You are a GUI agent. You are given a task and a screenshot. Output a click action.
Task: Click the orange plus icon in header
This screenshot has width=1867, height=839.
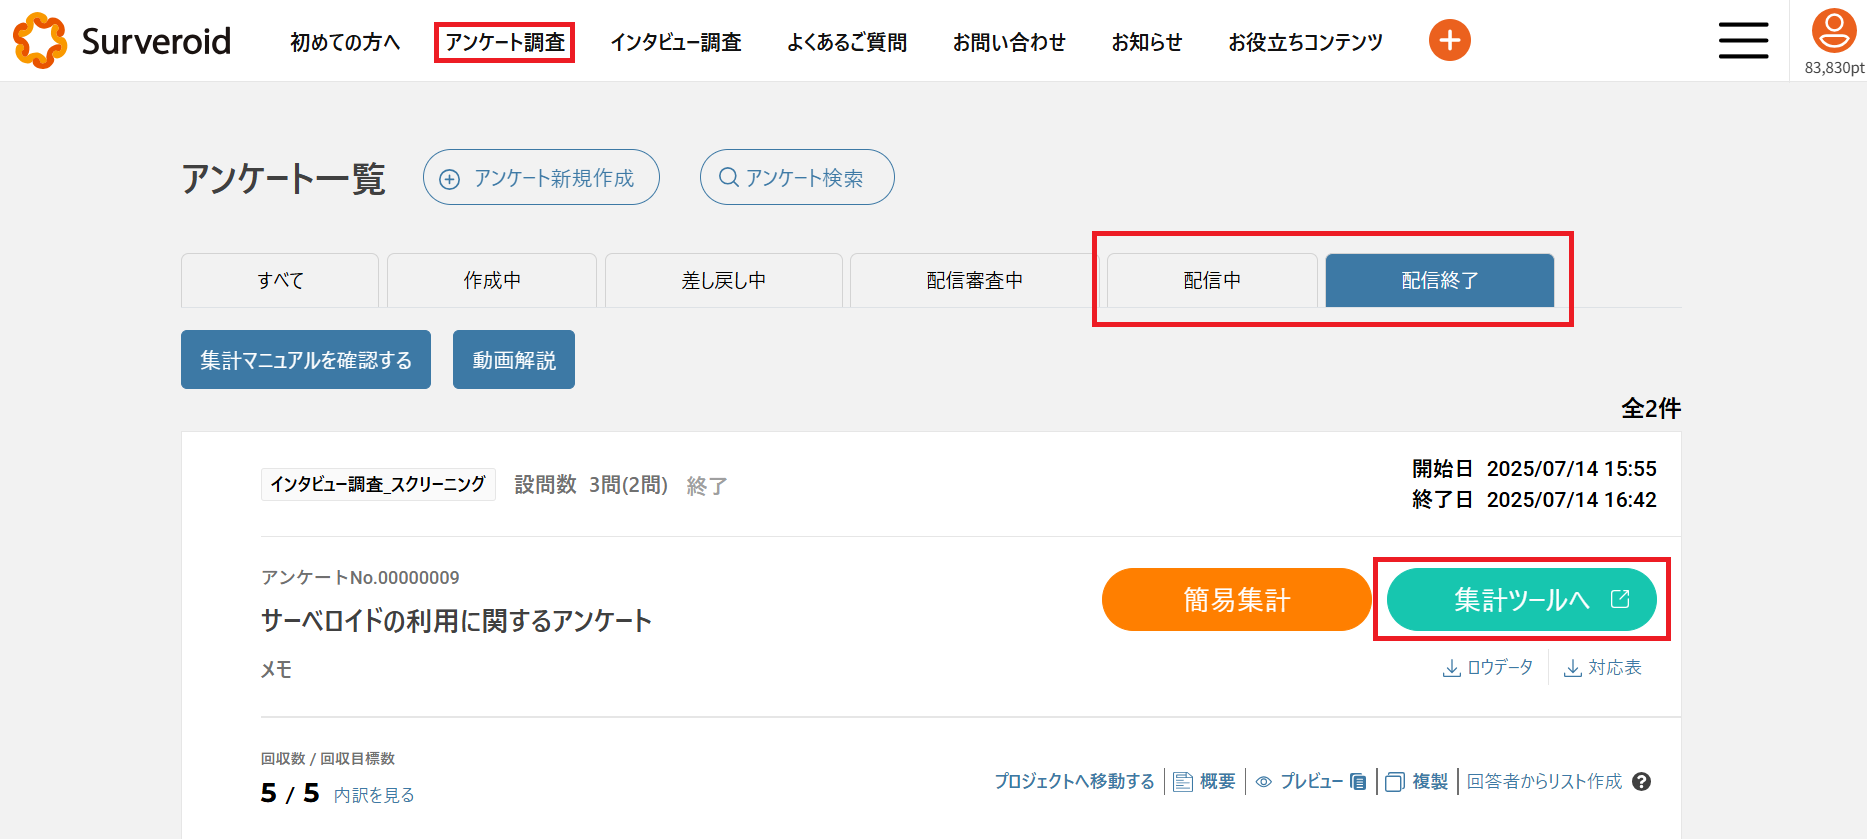click(x=1449, y=41)
